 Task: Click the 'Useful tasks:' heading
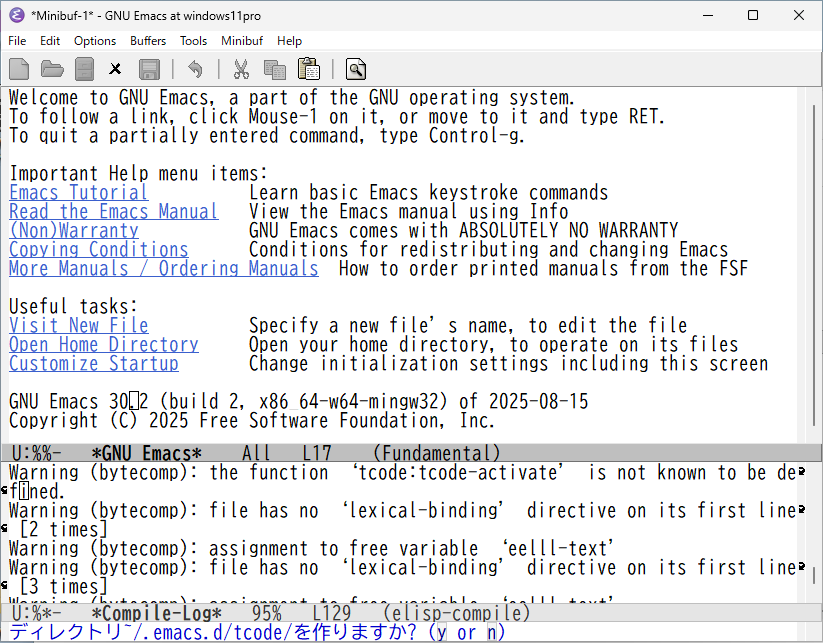[73, 307]
